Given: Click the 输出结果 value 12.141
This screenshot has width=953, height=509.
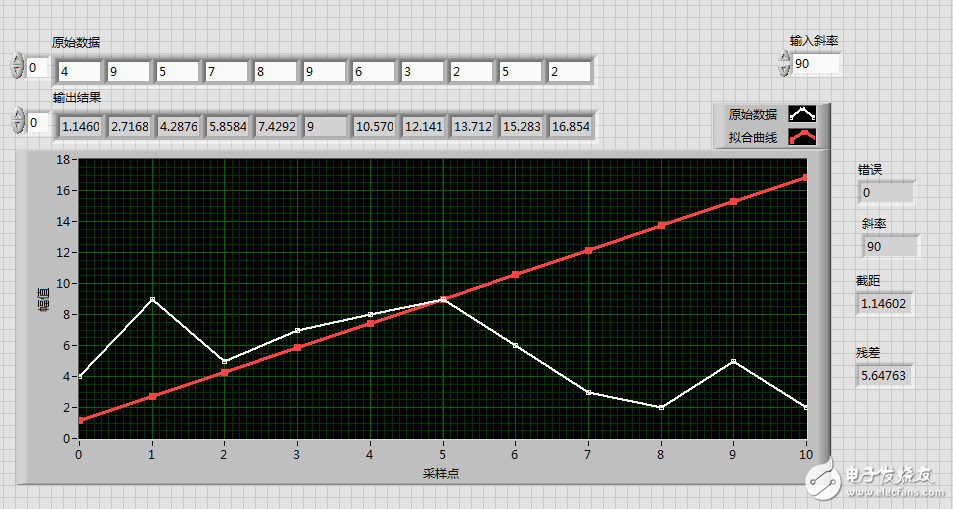Looking at the screenshot, I should (424, 126).
